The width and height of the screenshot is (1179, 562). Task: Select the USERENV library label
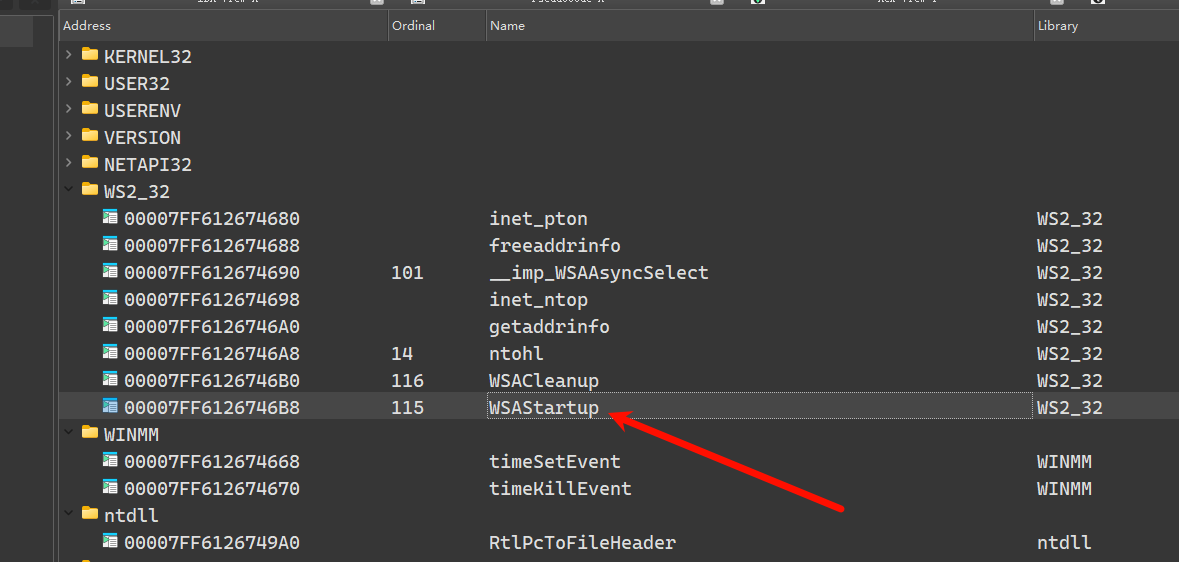(143, 111)
